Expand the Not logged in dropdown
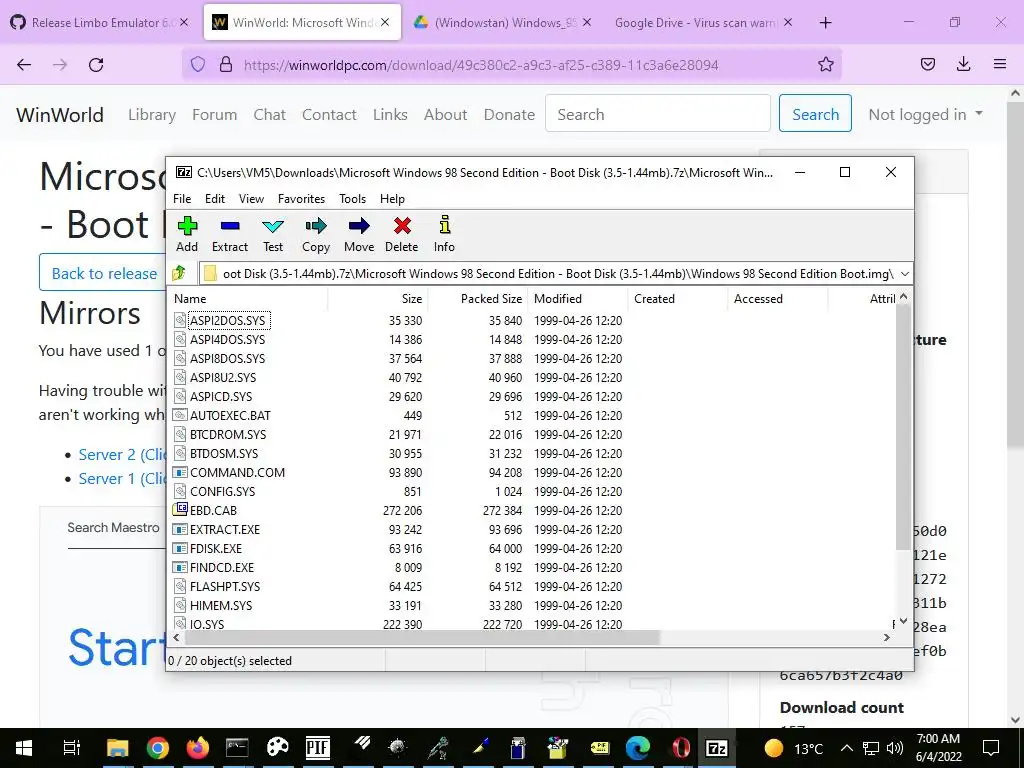The width and height of the screenshot is (1024, 768). click(x=925, y=114)
